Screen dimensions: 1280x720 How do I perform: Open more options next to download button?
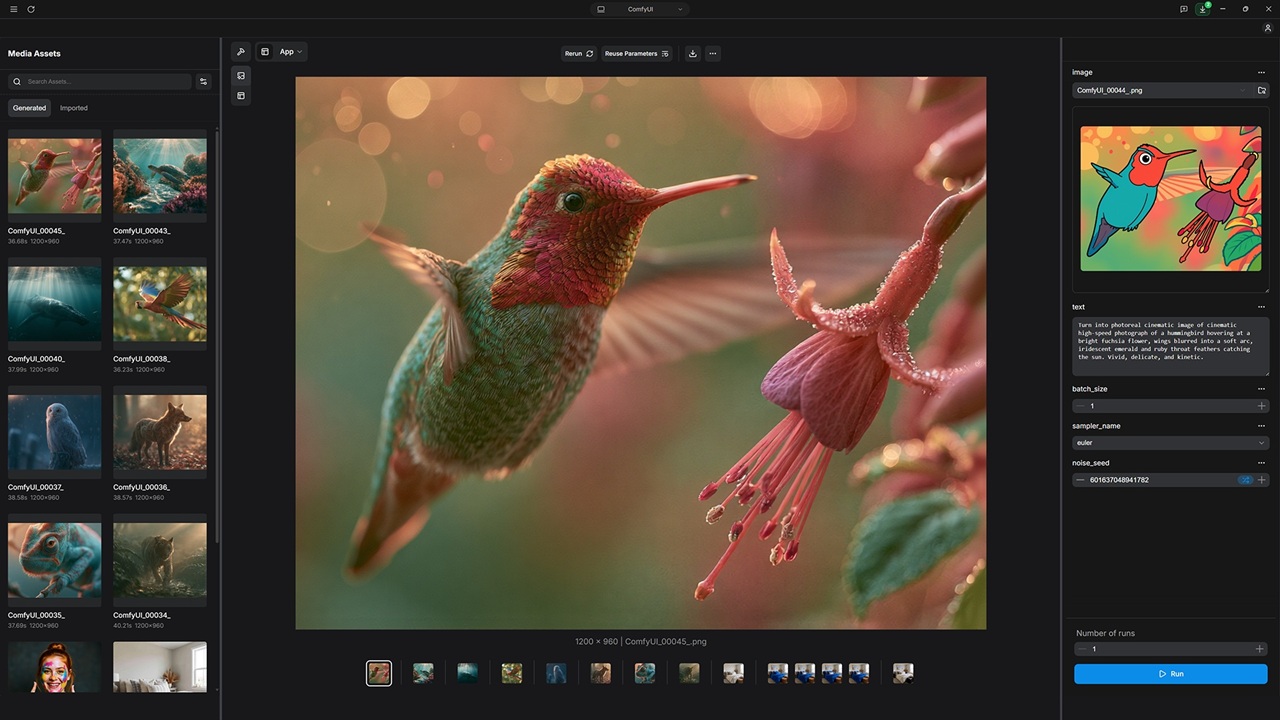(712, 53)
